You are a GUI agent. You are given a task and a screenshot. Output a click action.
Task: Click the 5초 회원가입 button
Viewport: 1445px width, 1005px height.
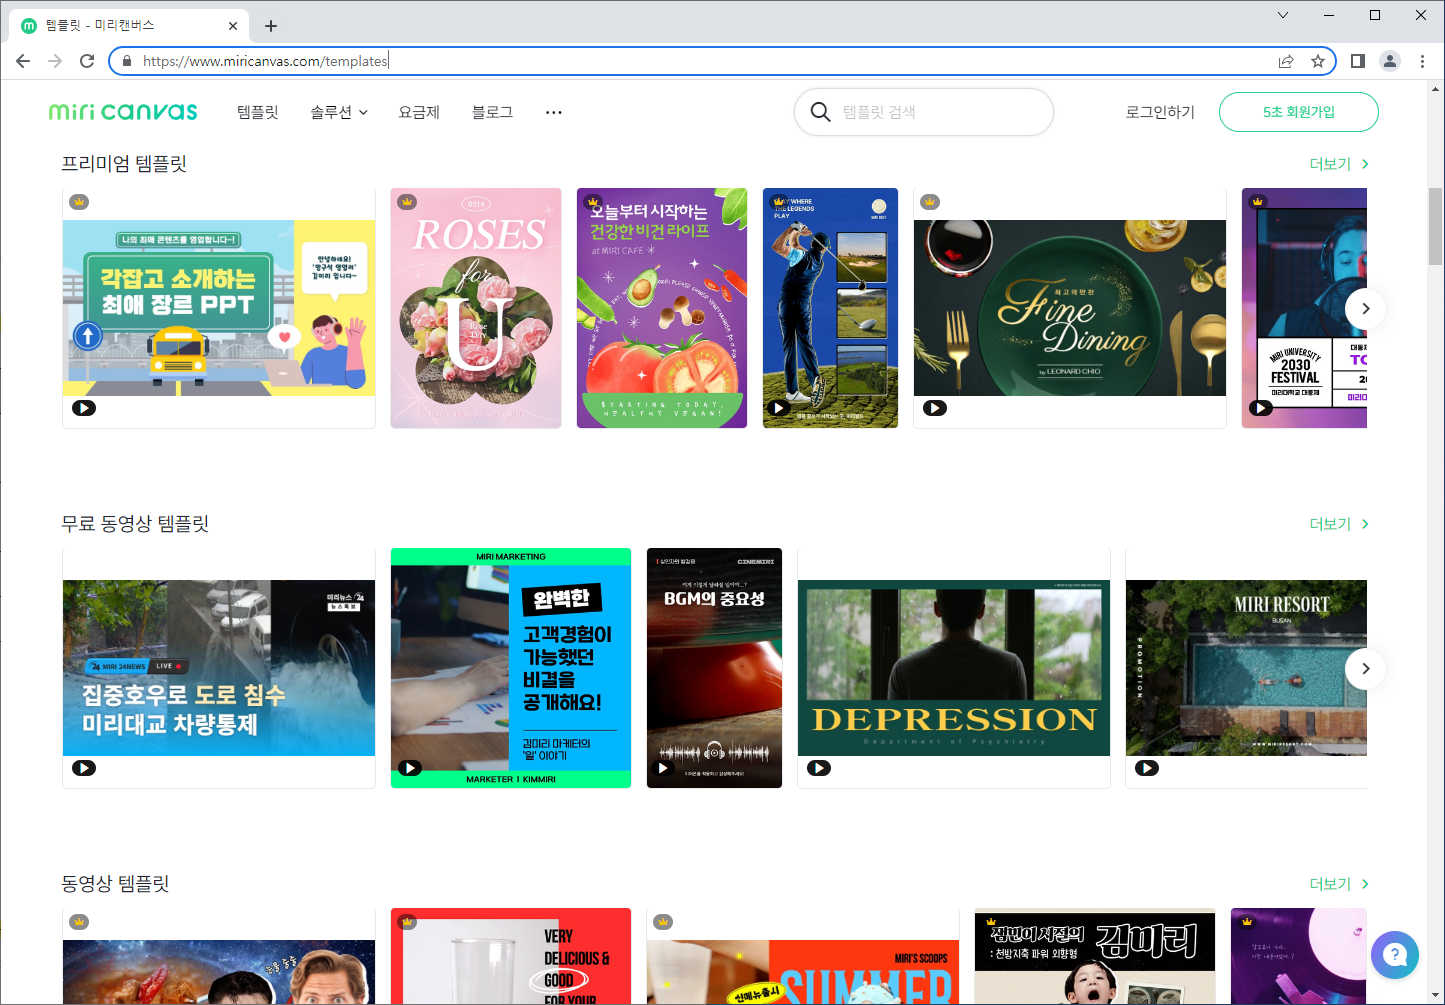(1299, 112)
